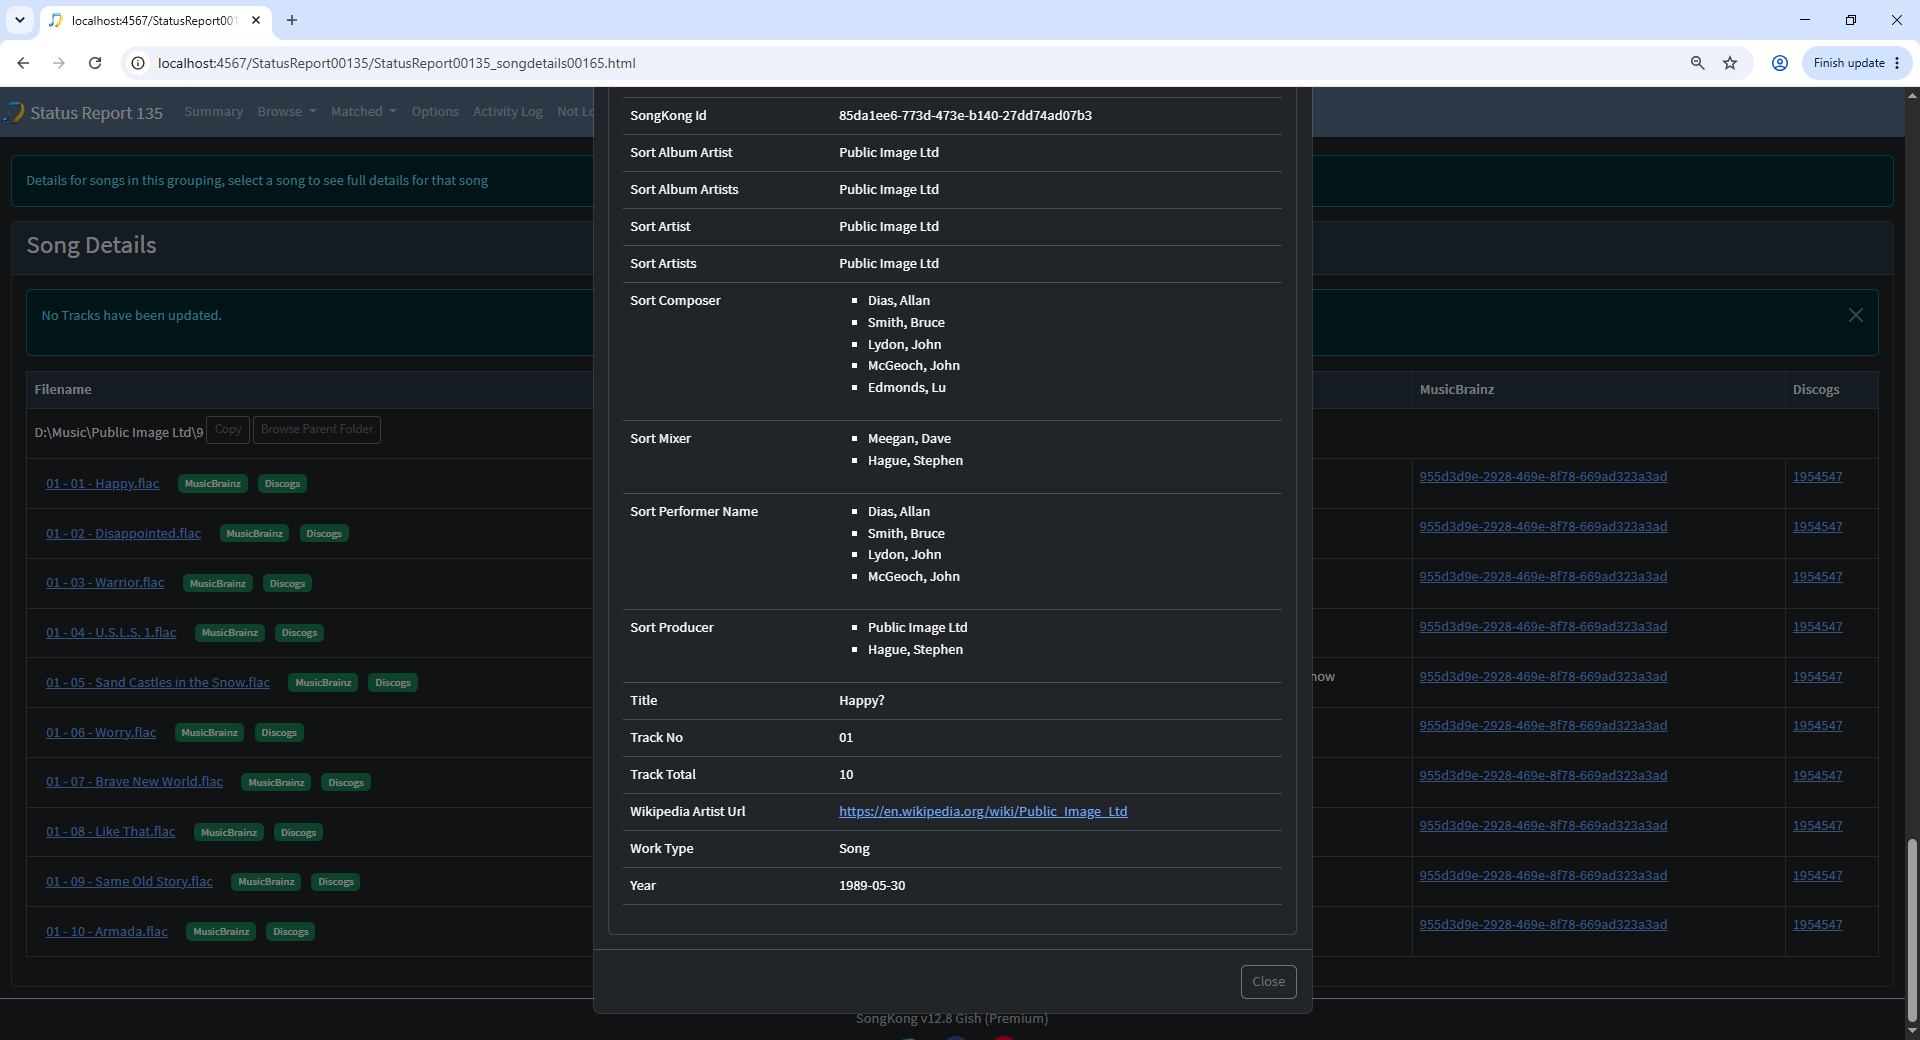Click the Finish update button
The width and height of the screenshot is (1920, 1040).
(1849, 63)
